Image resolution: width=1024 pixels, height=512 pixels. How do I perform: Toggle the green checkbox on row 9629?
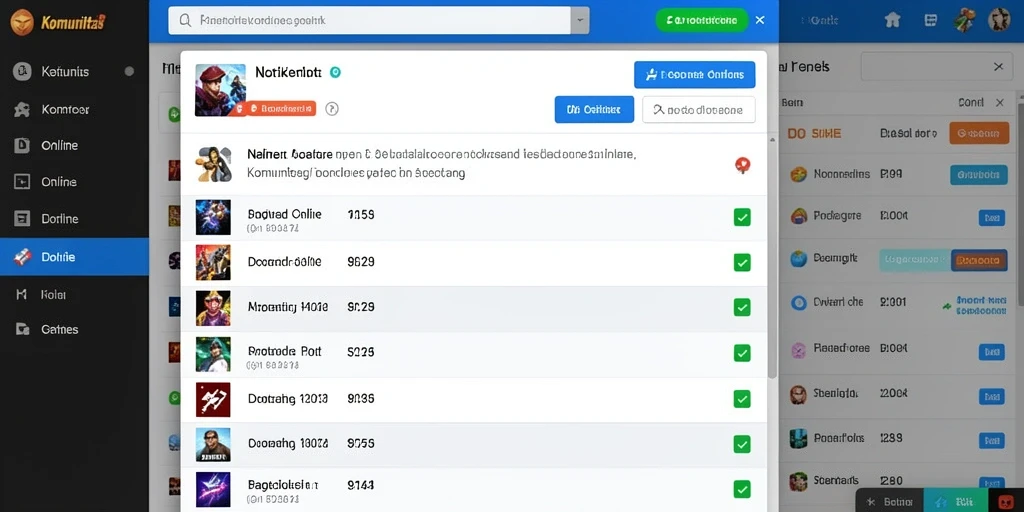[x=742, y=263]
